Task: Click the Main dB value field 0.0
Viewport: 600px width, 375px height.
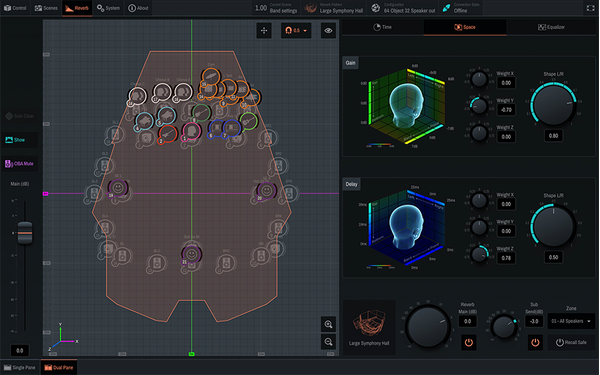Action: pyautogui.click(x=20, y=350)
